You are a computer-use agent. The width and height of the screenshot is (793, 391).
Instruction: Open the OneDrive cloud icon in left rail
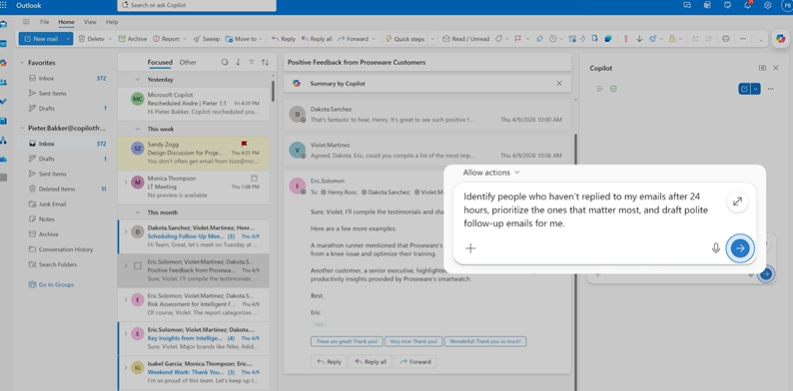coord(4,159)
